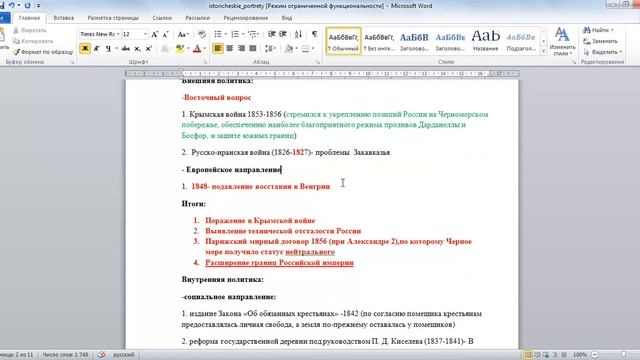This screenshot has width=640, height=360.
Task: Click the red font color button
Action: pyautogui.click(x=197, y=49)
